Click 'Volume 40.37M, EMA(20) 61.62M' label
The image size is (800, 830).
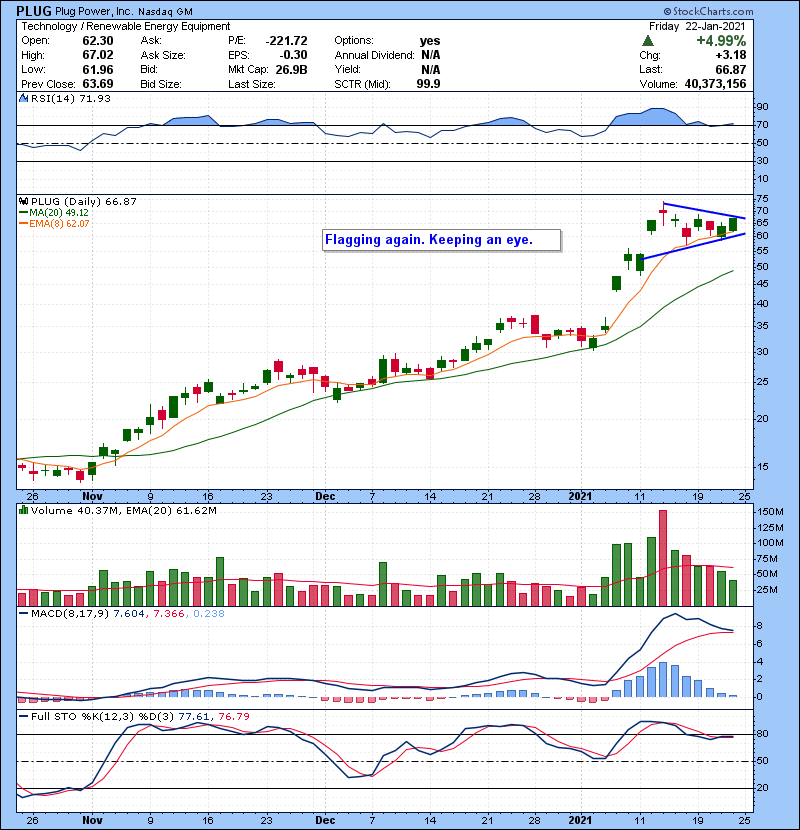124,511
